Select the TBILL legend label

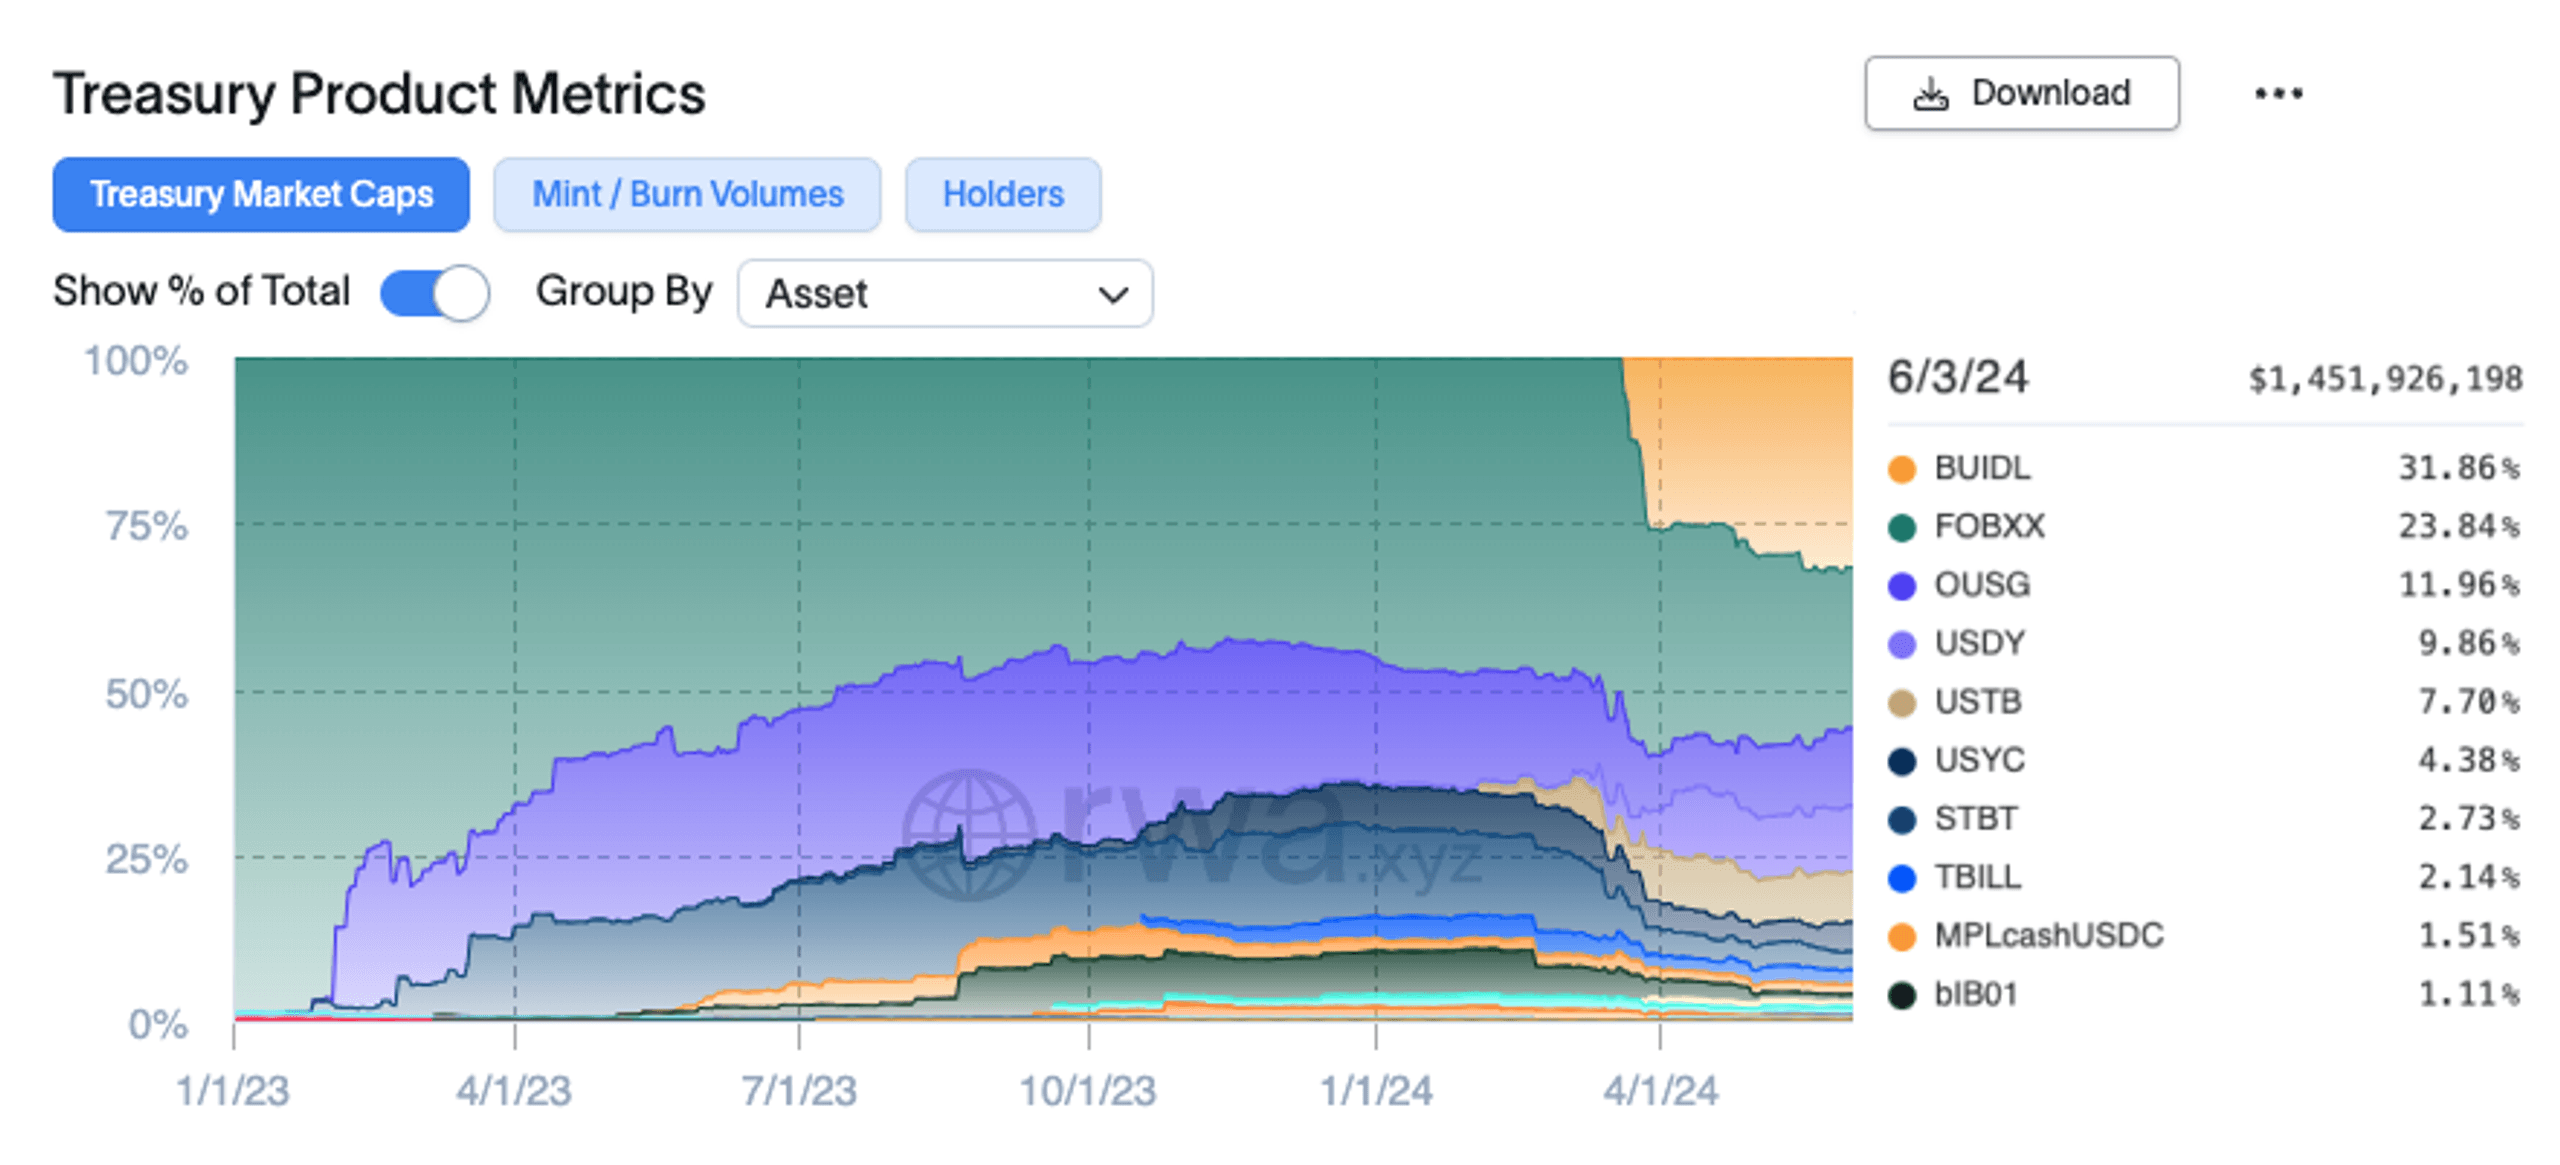[1977, 877]
